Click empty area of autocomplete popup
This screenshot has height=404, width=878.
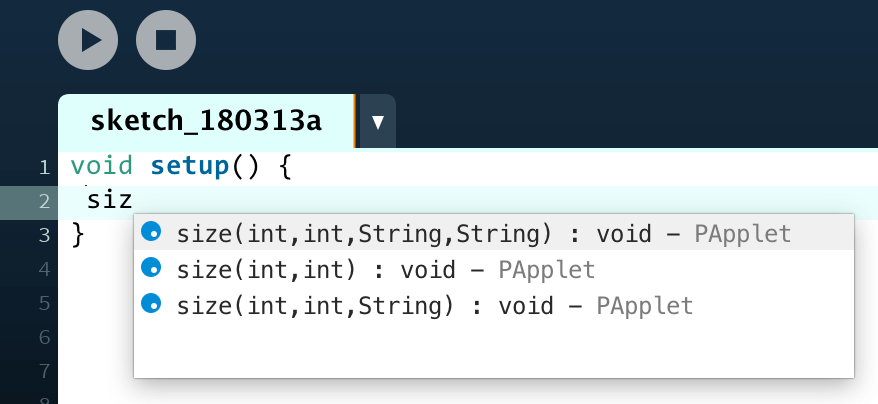point(494,351)
